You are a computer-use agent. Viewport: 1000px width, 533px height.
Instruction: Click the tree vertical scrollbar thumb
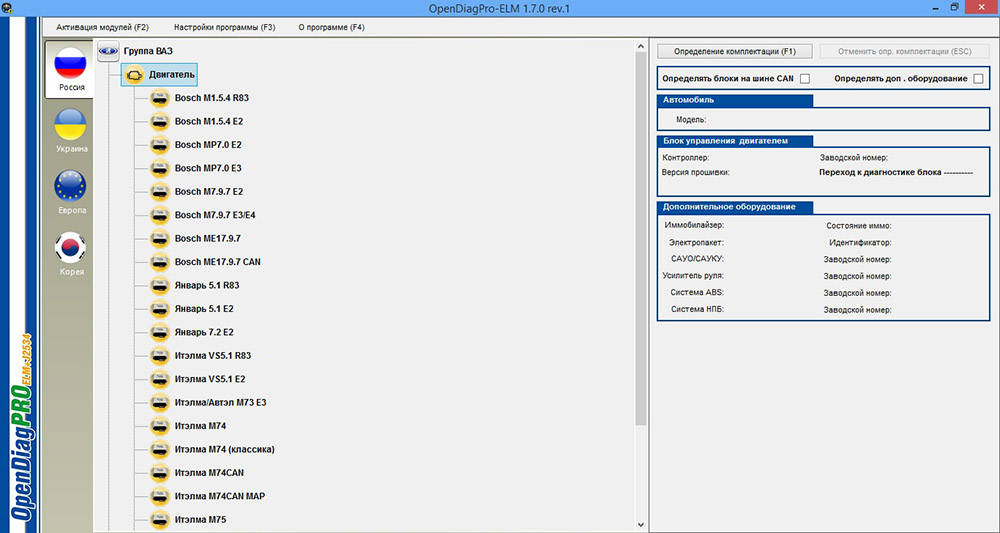tap(641, 239)
